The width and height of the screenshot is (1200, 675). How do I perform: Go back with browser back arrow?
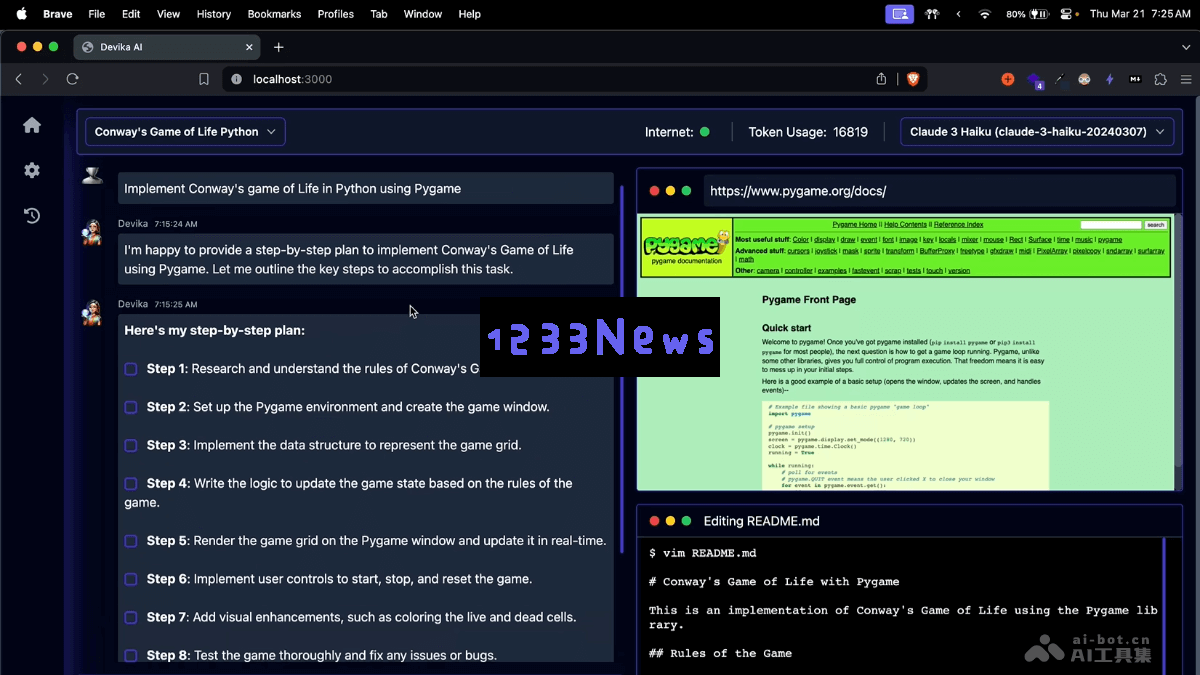19,79
